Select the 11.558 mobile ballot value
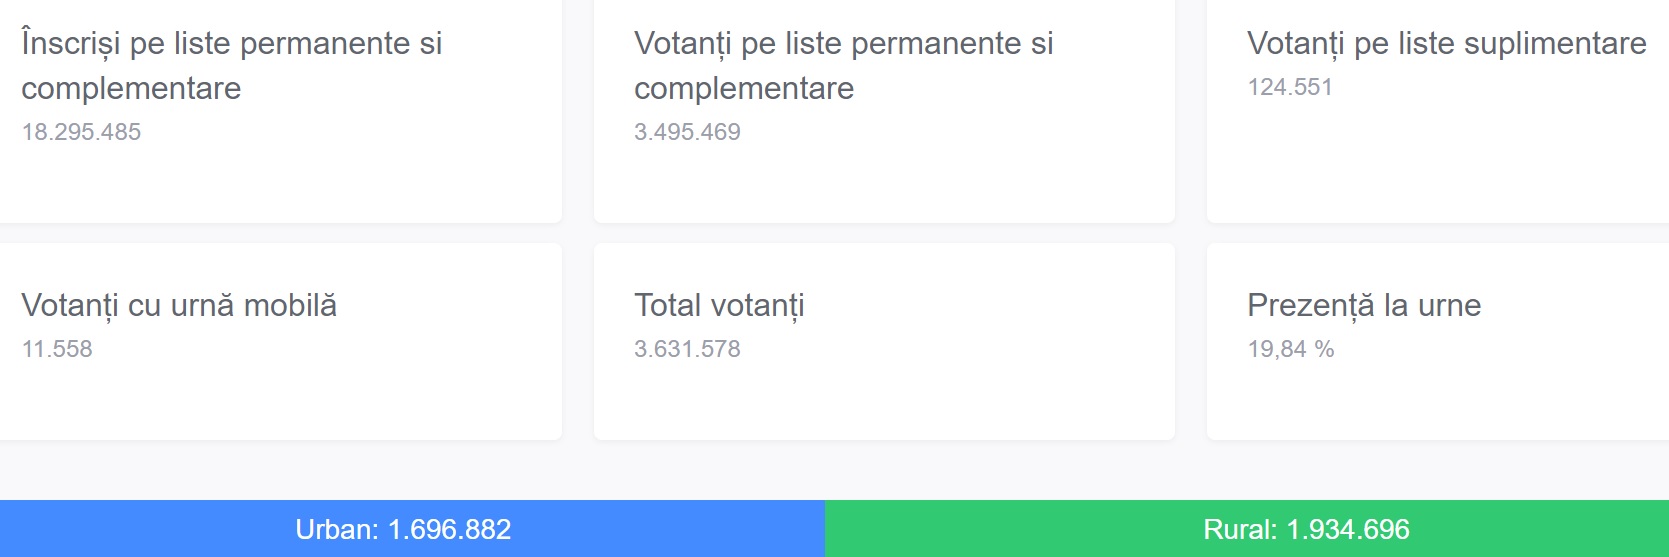Screen dimensions: 1669x557 (57, 349)
